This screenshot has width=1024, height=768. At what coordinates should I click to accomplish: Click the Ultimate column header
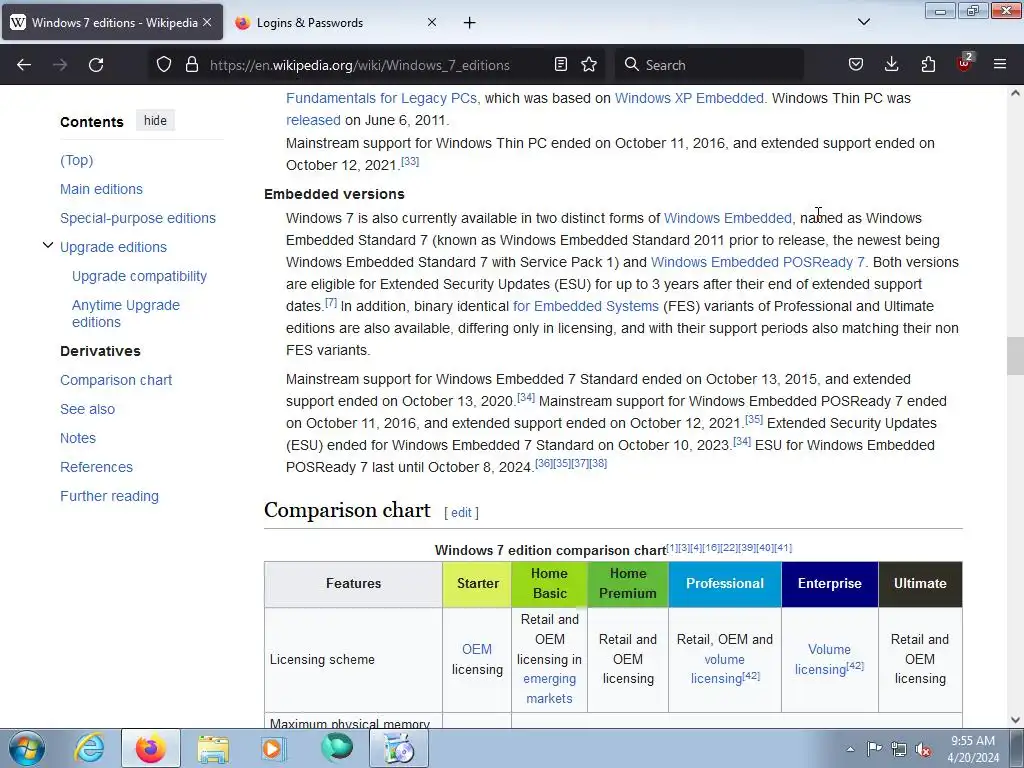tap(920, 584)
